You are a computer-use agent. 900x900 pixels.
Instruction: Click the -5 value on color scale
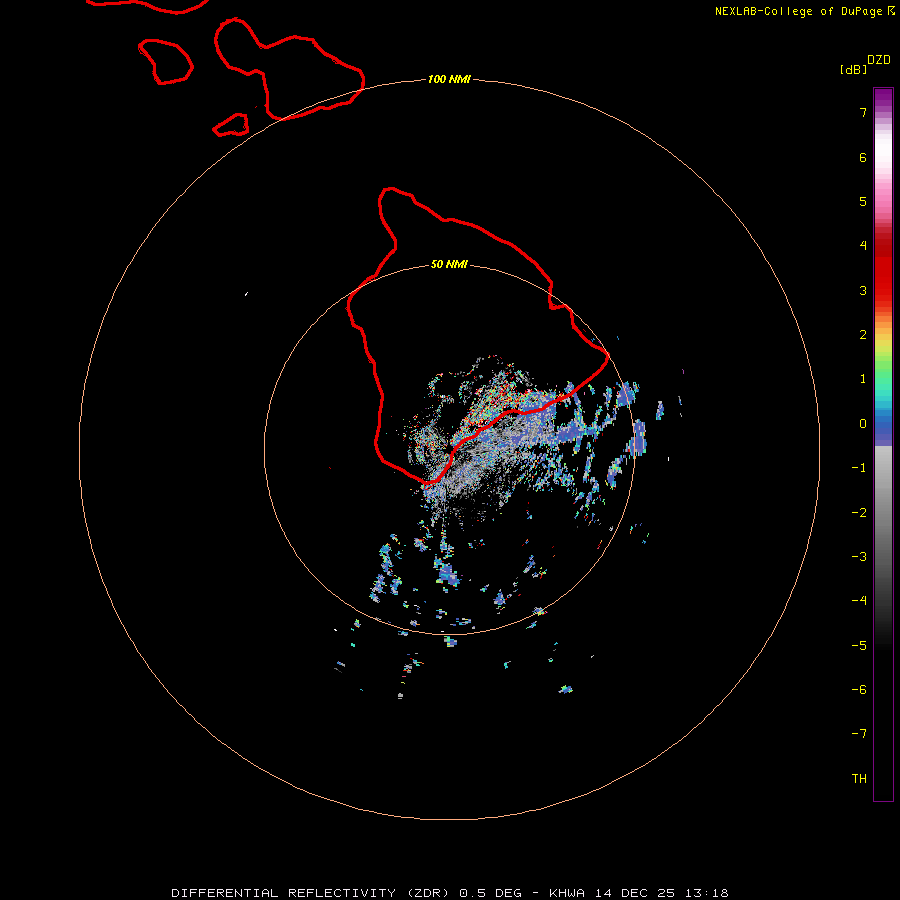(x=859, y=646)
